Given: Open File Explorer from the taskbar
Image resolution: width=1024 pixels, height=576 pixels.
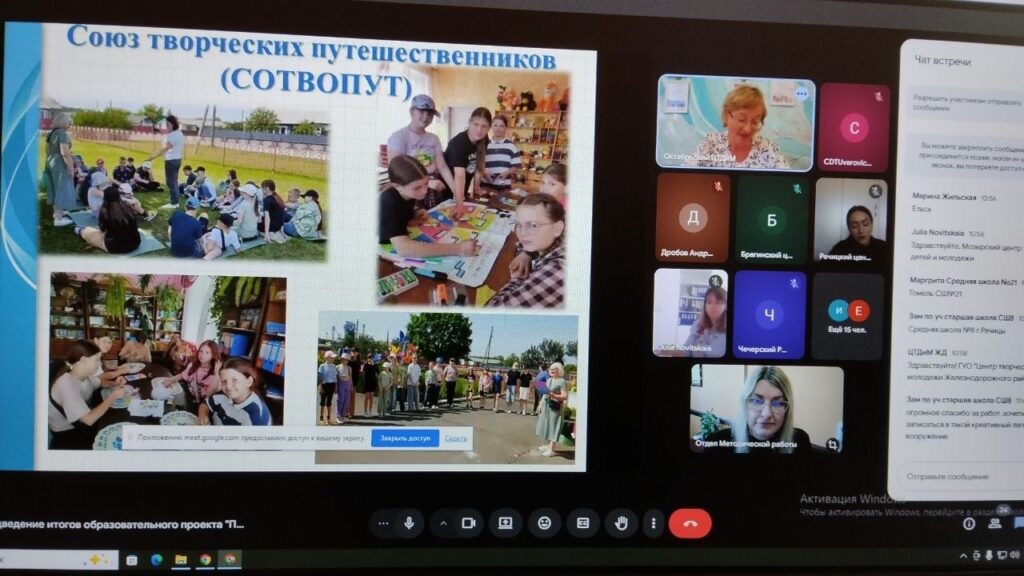Looking at the screenshot, I should point(181,559).
